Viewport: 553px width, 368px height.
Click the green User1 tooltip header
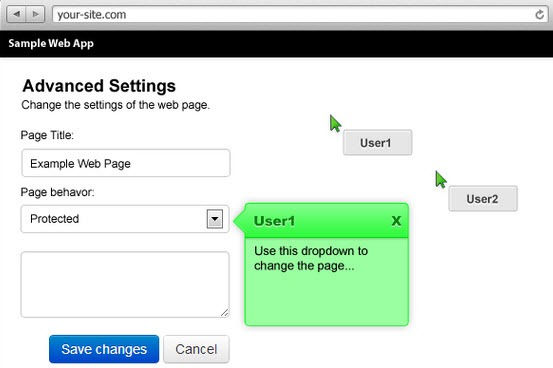click(326, 221)
